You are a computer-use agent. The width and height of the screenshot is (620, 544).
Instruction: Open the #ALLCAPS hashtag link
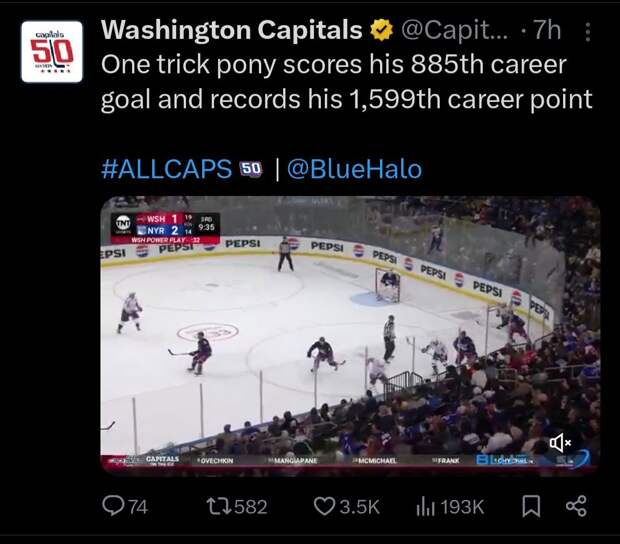(166, 169)
